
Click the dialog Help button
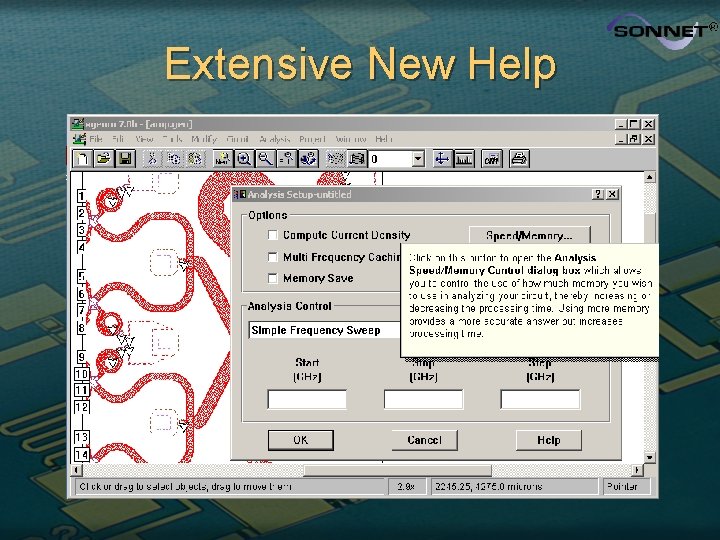click(x=549, y=440)
